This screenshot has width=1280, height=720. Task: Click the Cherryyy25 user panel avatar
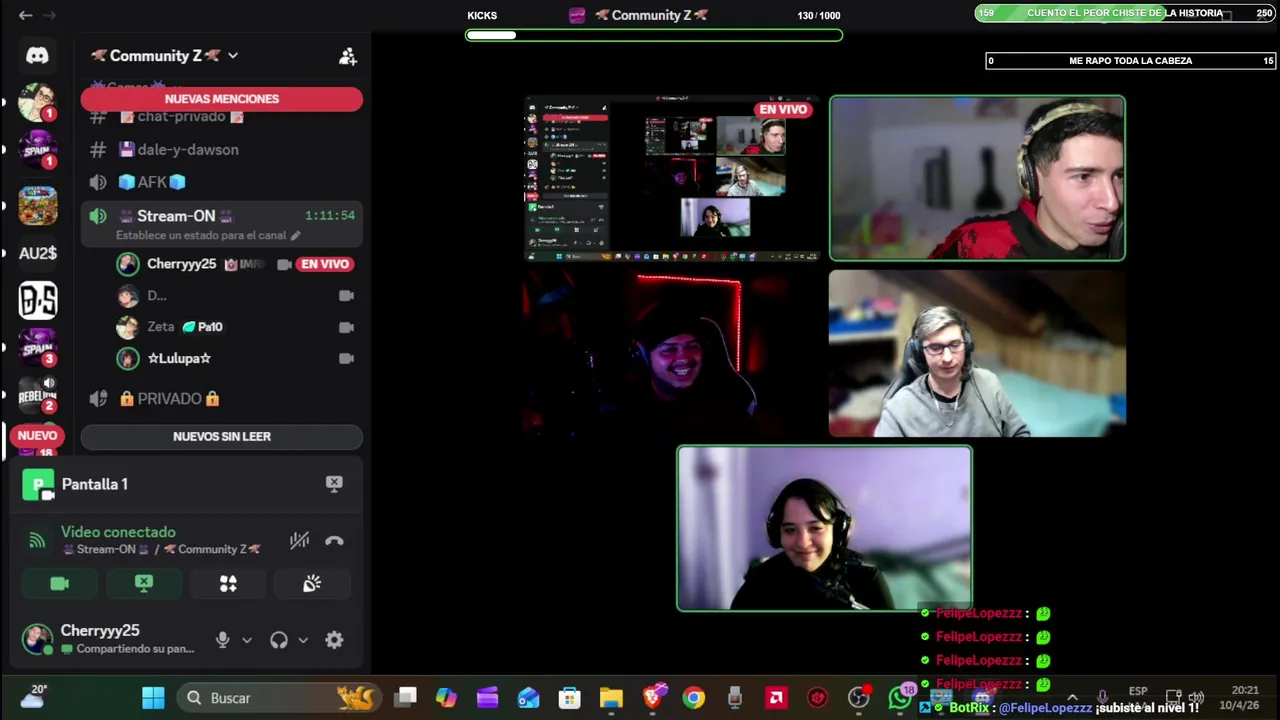pyautogui.click(x=37, y=639)
